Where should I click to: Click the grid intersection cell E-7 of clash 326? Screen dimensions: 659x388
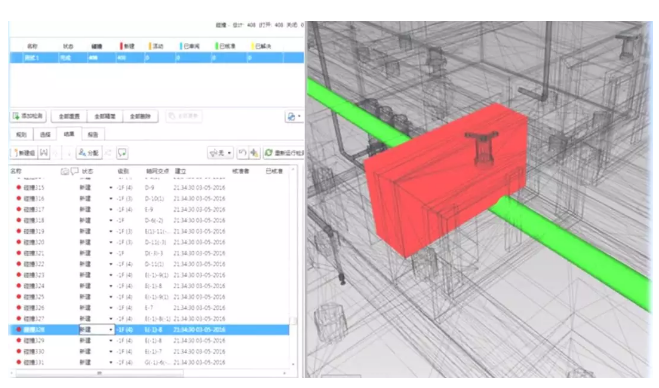pos(149,308)
